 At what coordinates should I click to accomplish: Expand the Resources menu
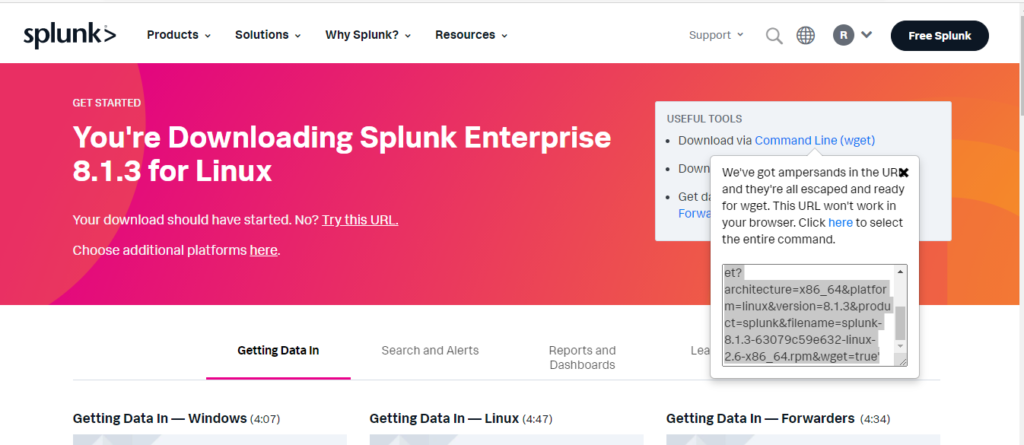pos(471,35)
